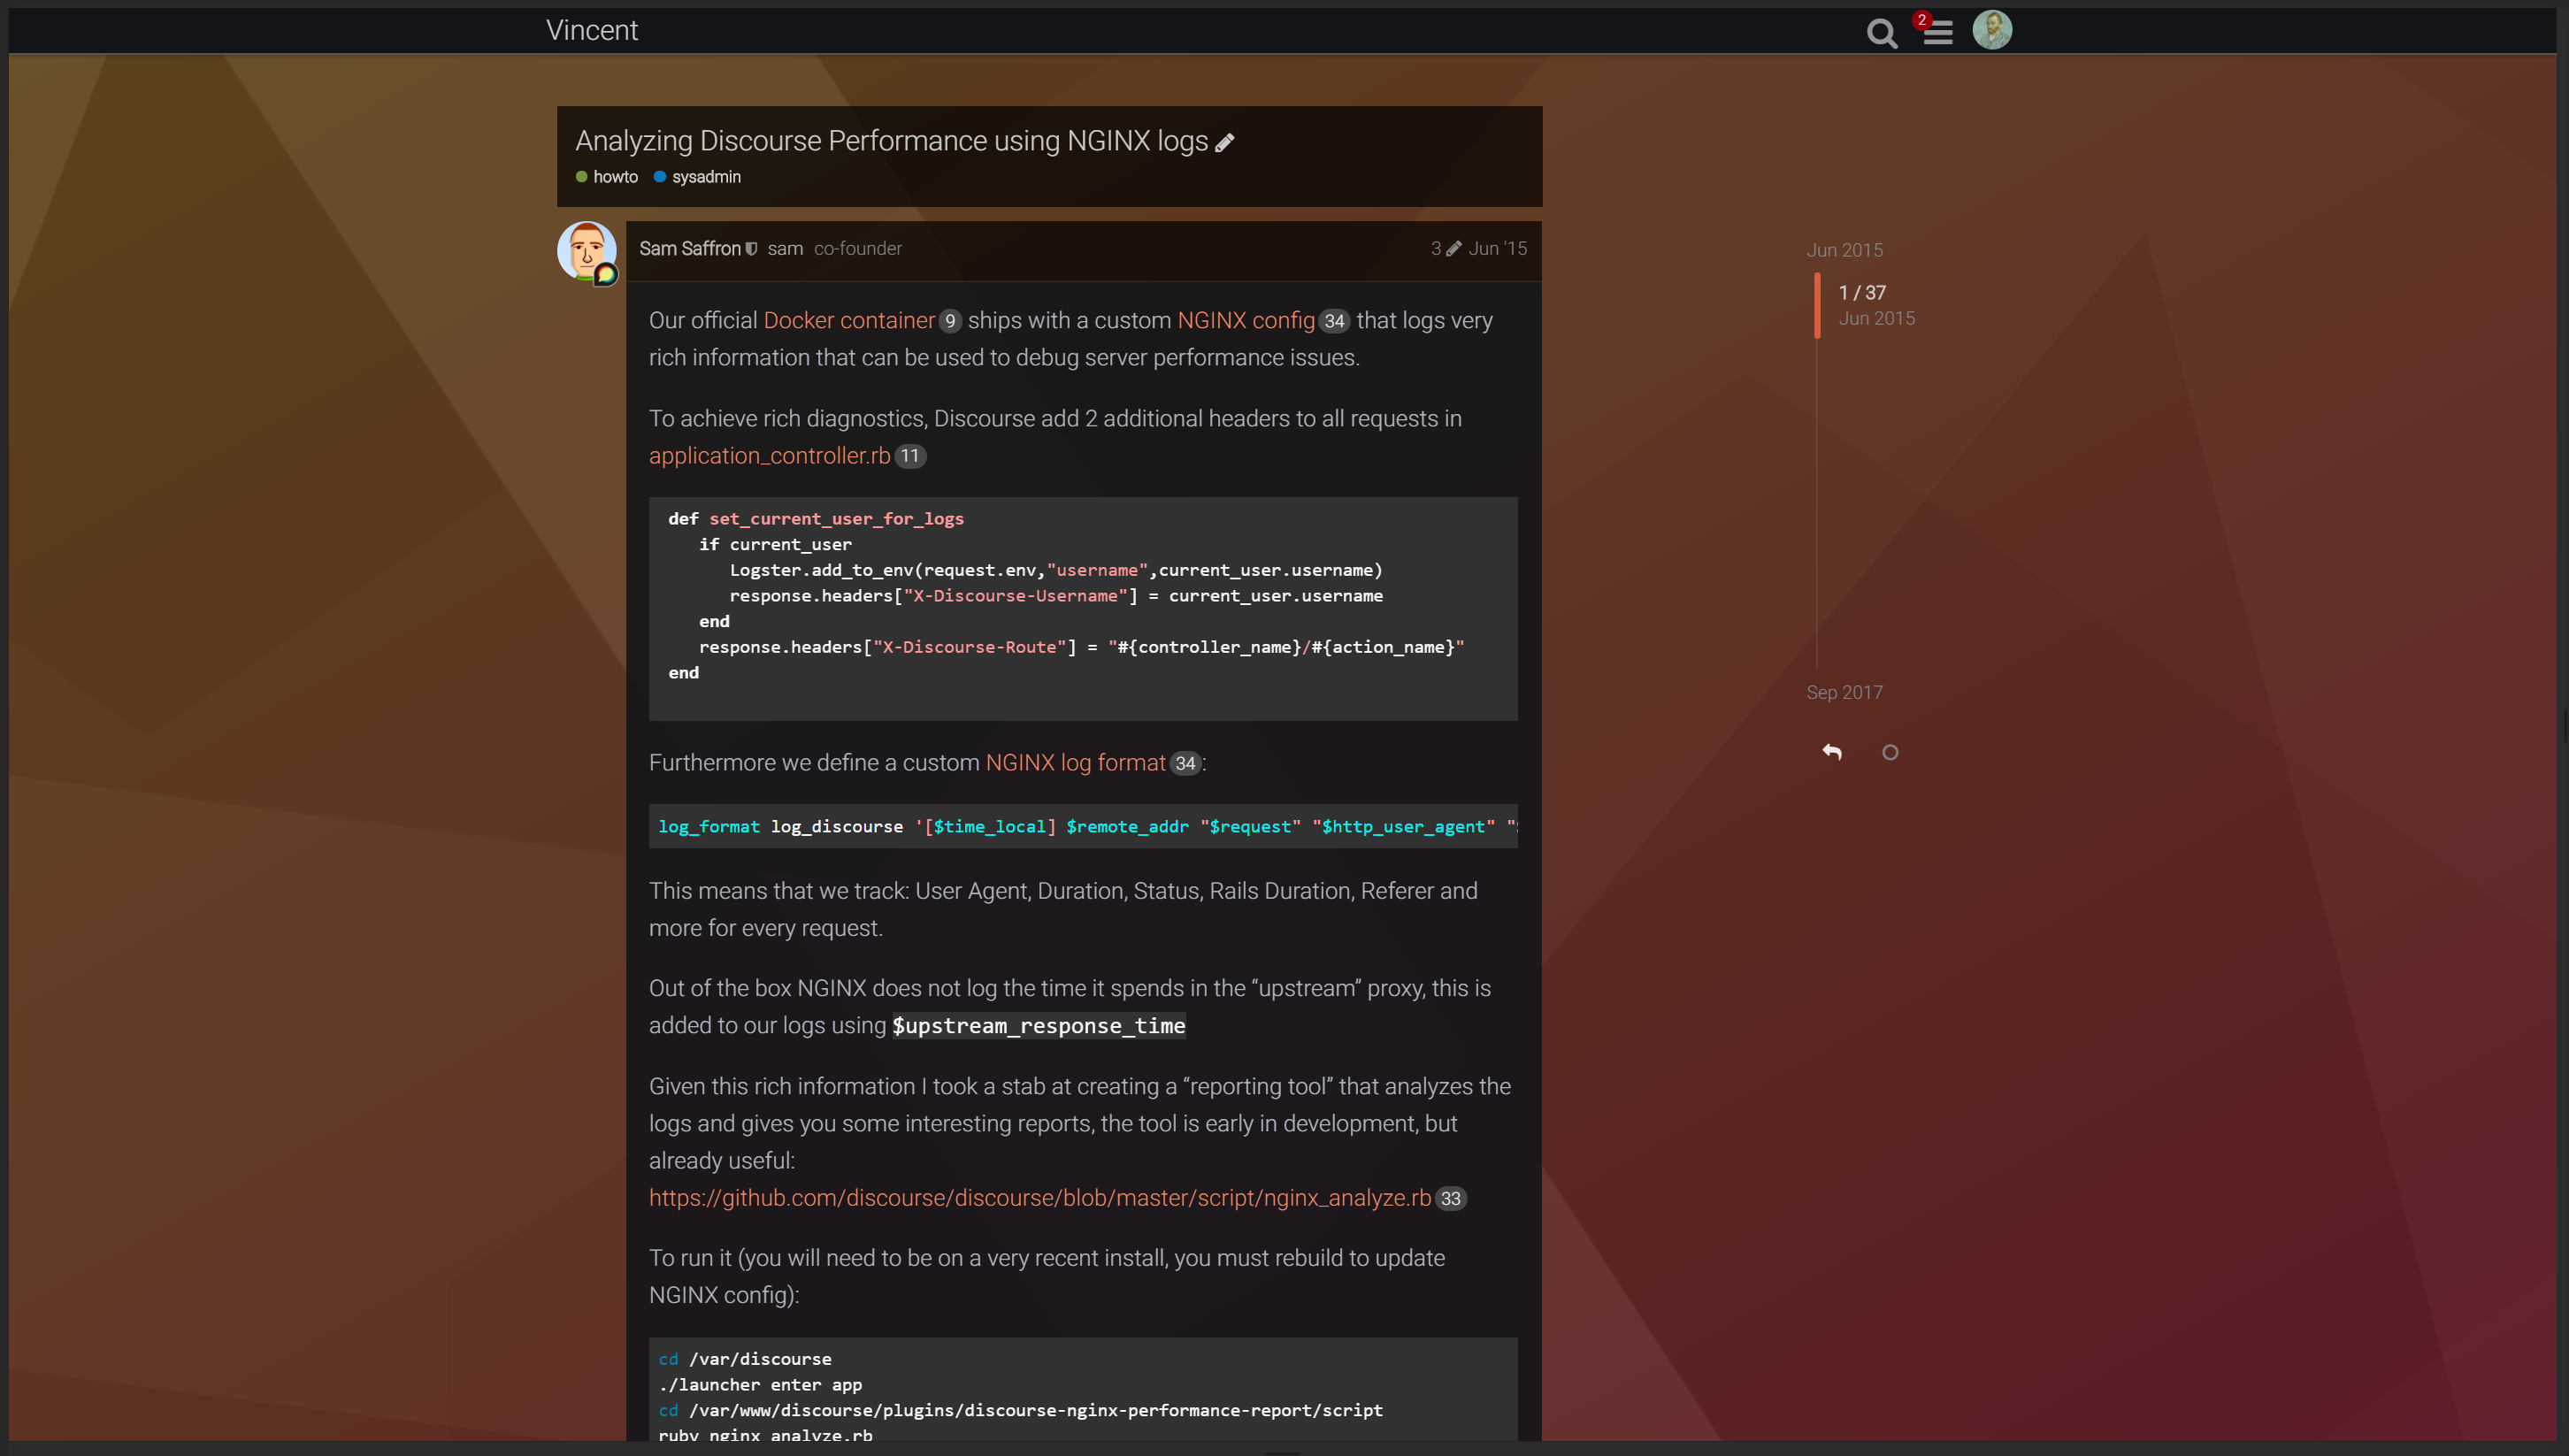Jump to Jun 2015 at the timeline top
Image resolution: width=2569 pixels, height=1456 pixels.
[1845, 250]
